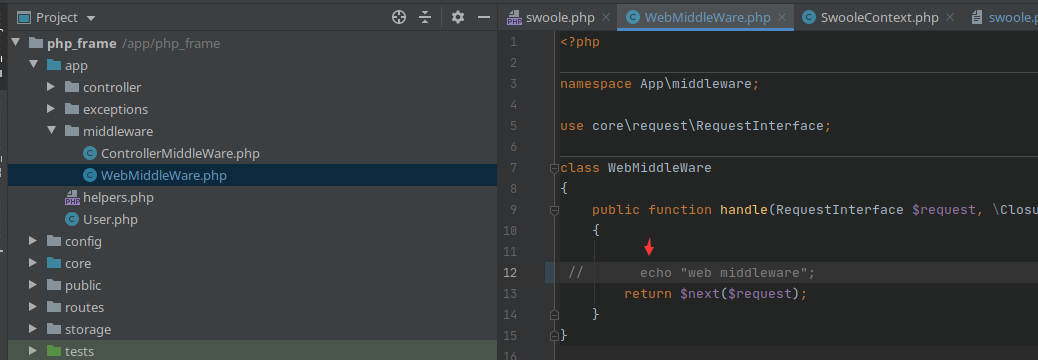Click the RequestInterface use statement
1038x360 pixels.
click(695, 126)
